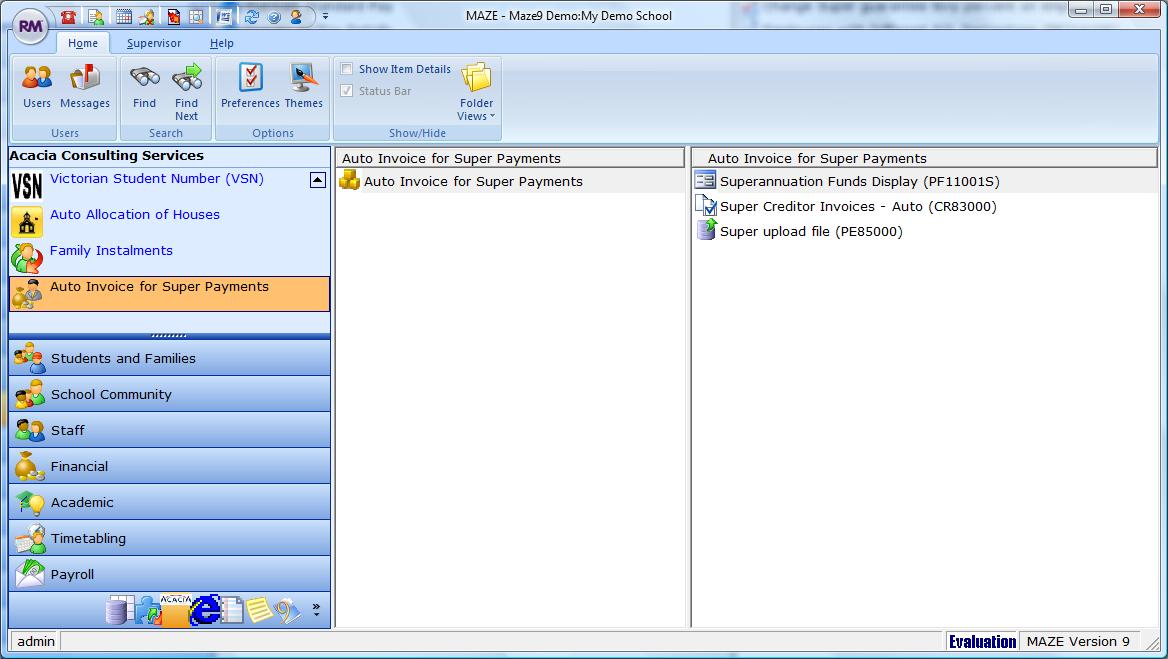Click the sidebar list scroll-up arrow
The image size is (1168, 659).
click(x=318, y=179)
